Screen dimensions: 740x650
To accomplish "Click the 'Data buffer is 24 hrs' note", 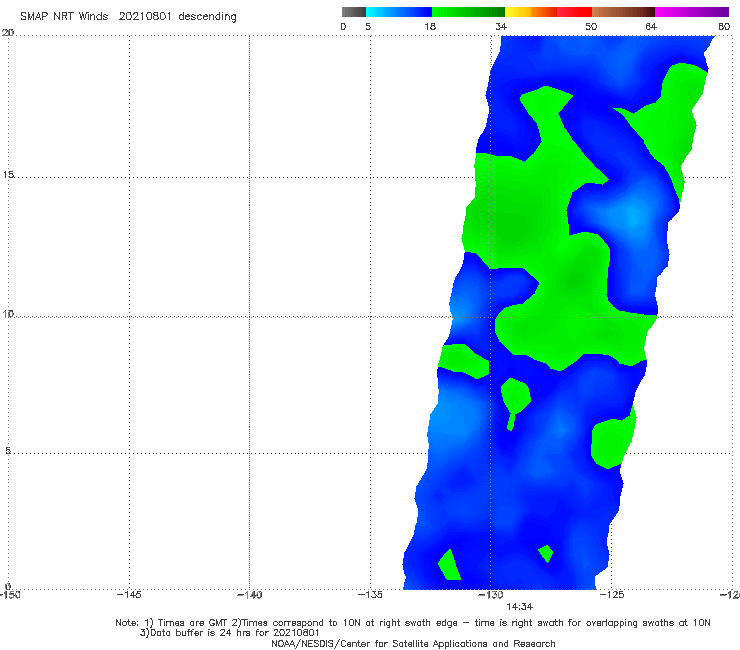I will coord(230,633).
